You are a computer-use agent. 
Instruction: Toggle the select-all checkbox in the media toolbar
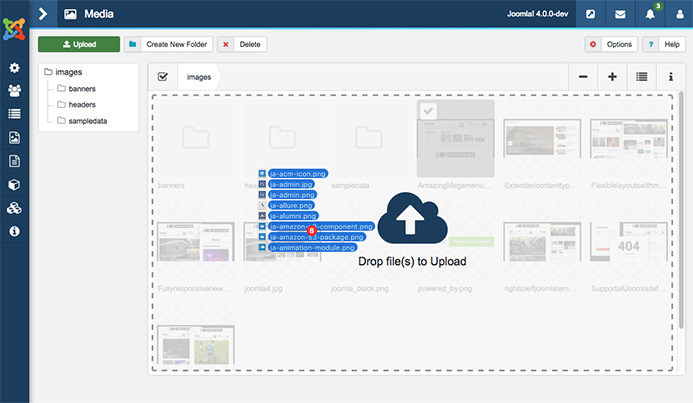tap(163, 77)
